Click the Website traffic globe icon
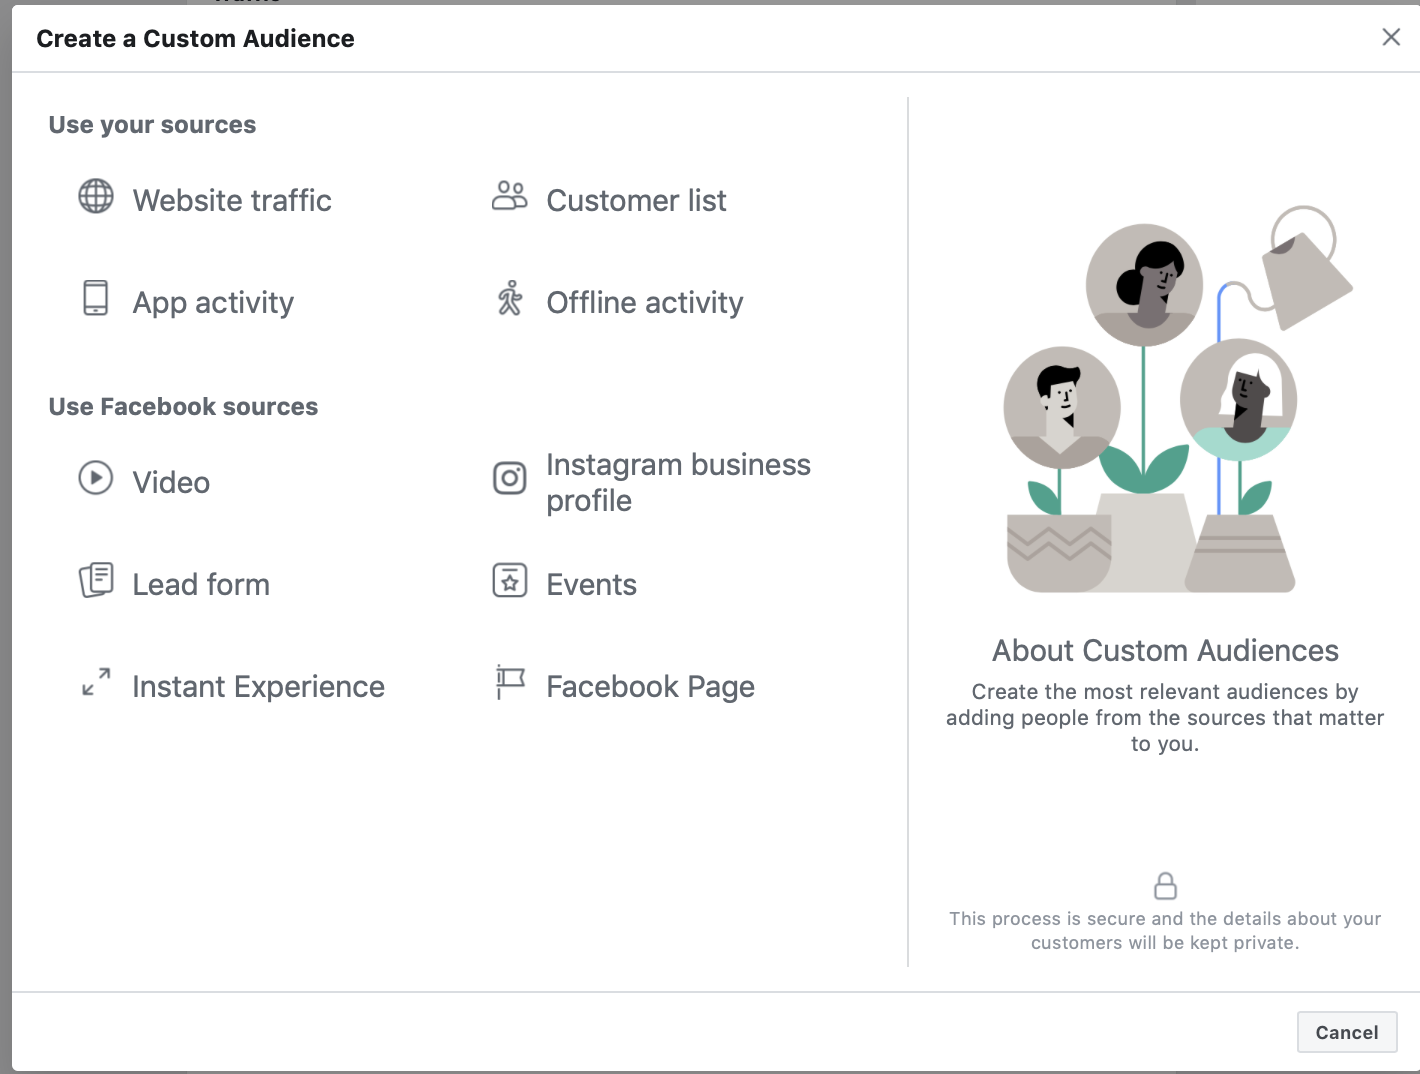Screen dimensions: 1420x1074 pos(96,196)
